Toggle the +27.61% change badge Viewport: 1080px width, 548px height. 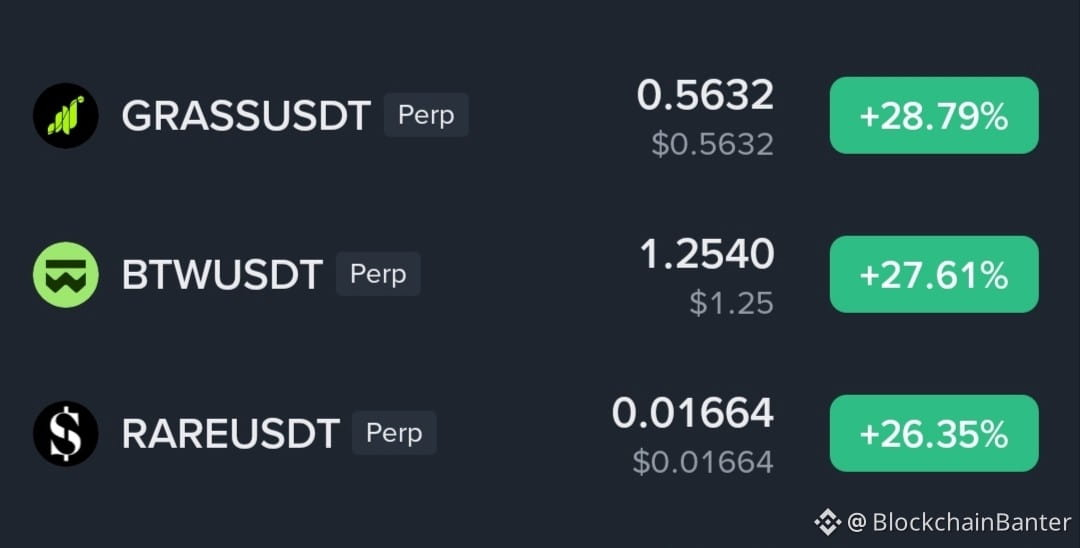[x=934, y=275]
